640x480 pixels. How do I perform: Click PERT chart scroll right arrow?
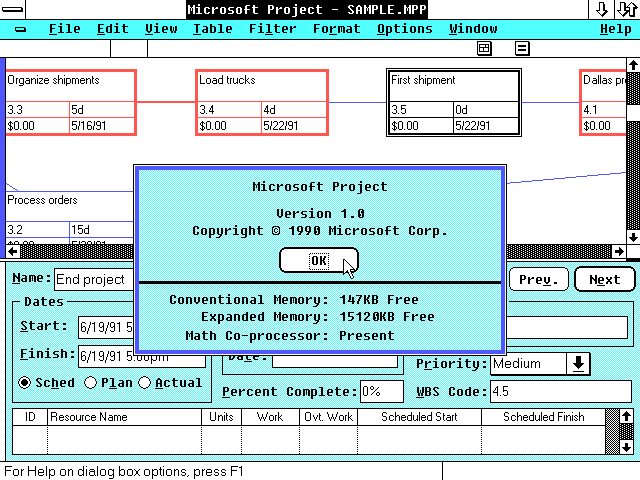pyautogui.click(x=619, y=251)
